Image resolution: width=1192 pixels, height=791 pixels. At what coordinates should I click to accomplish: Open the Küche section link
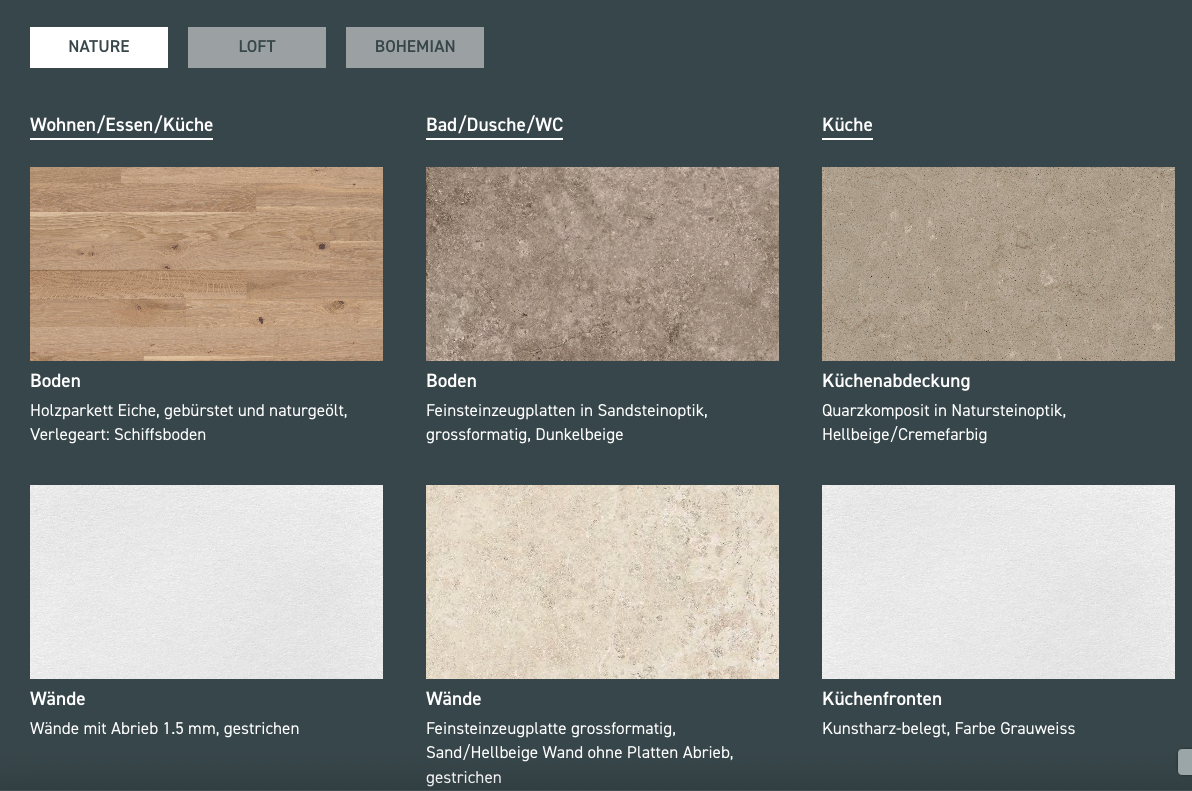coord(847,124)
